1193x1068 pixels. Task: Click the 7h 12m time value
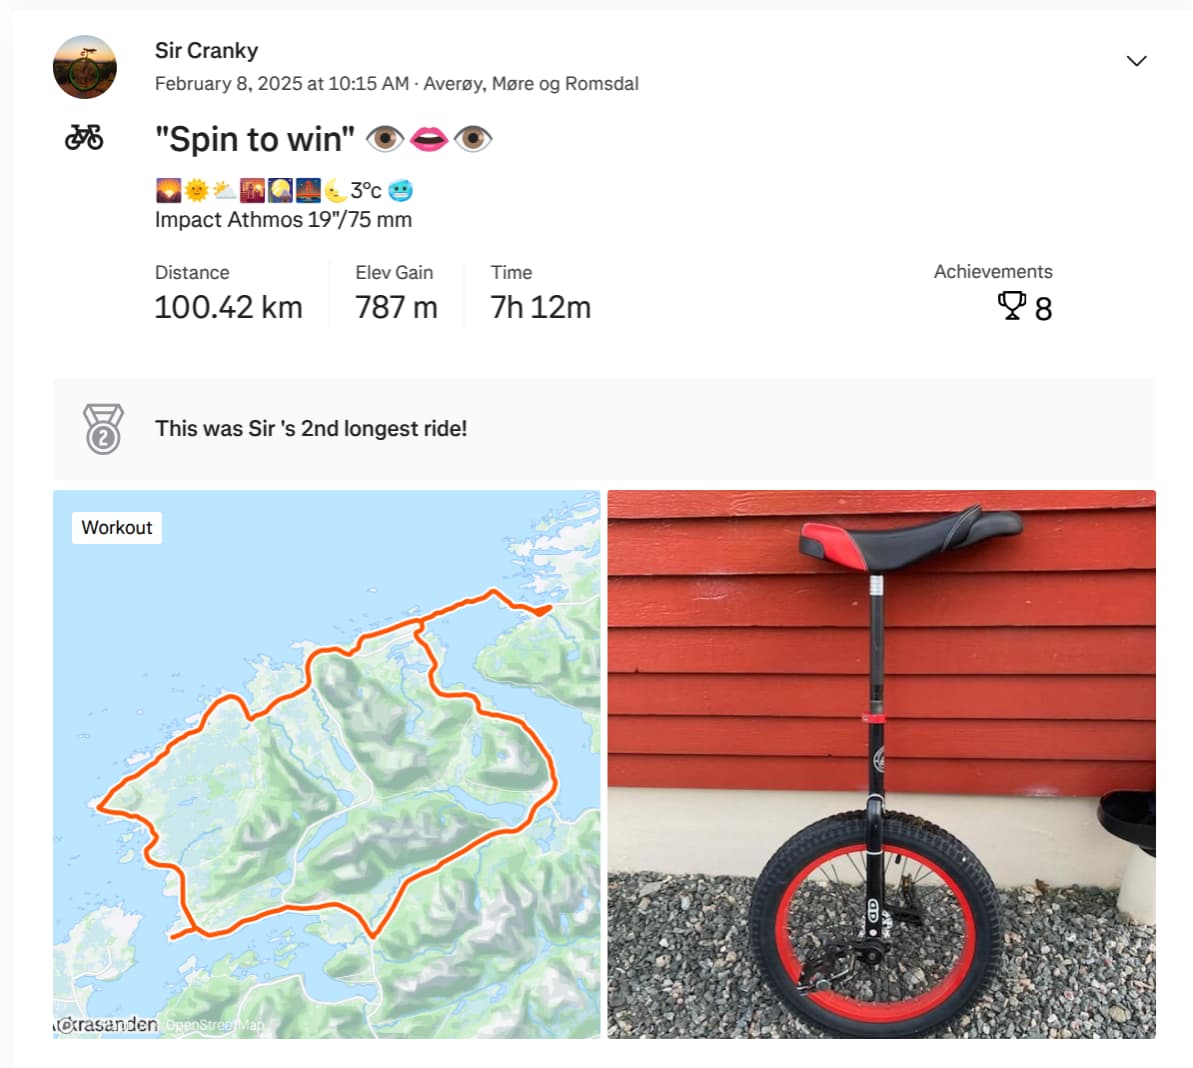(x=540, y=307)
